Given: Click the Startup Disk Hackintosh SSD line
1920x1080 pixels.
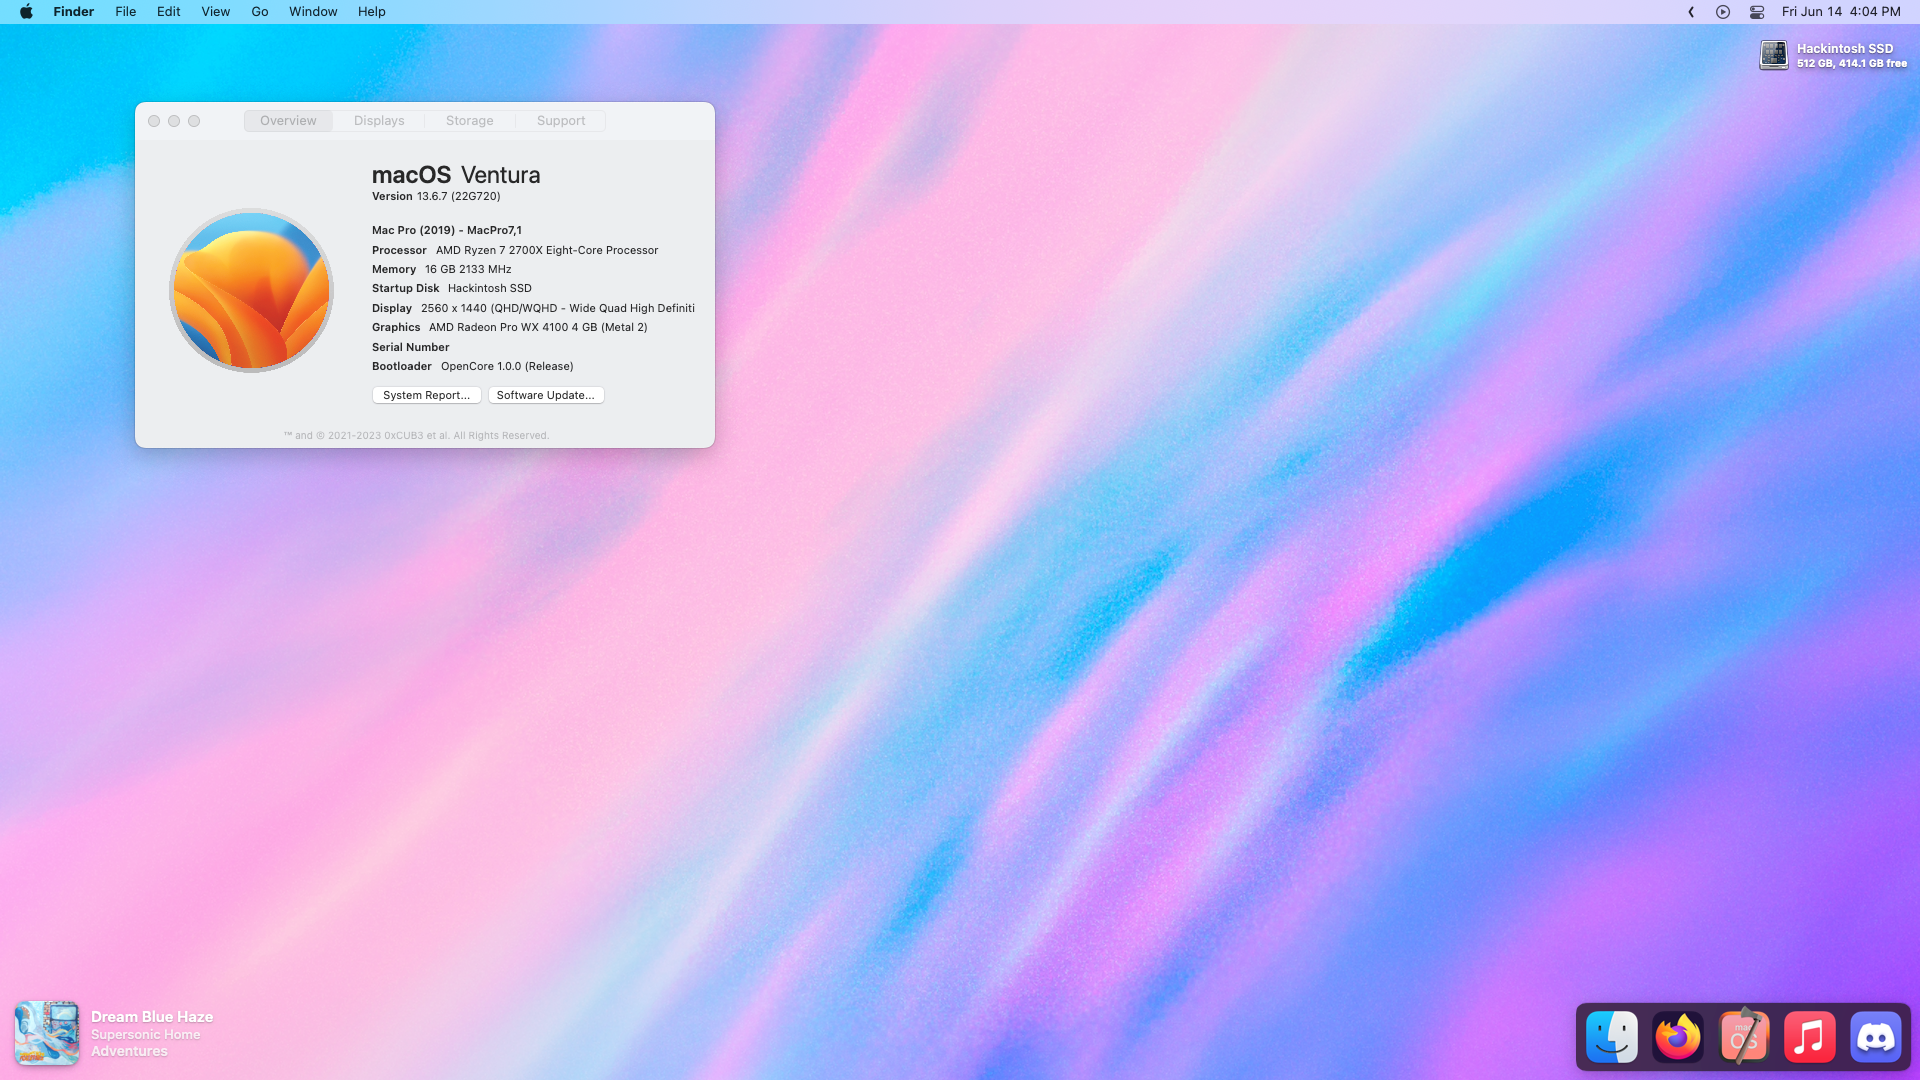Looking at the screenshot, I should (452, 288).
